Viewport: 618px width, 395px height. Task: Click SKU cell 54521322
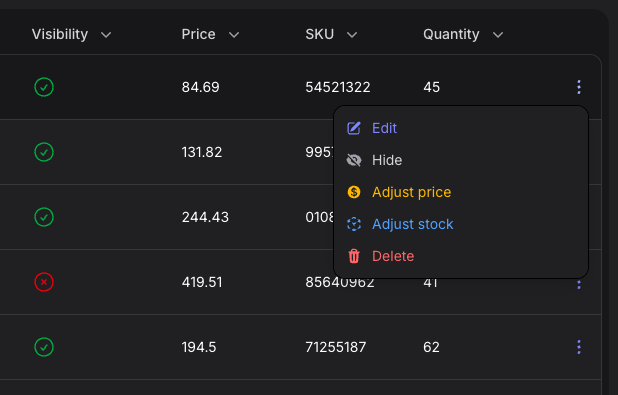(338, 87)
